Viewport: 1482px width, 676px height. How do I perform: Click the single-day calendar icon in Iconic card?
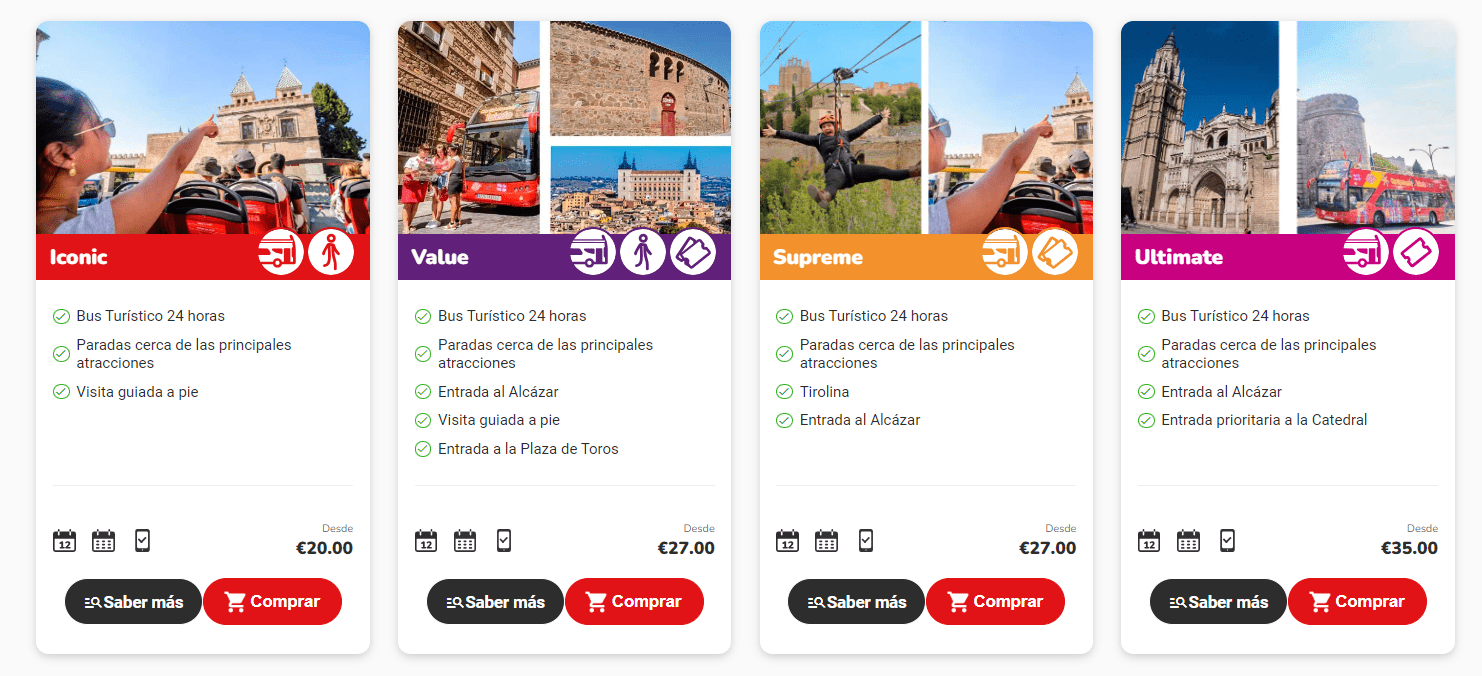click(x=65, y=541)
